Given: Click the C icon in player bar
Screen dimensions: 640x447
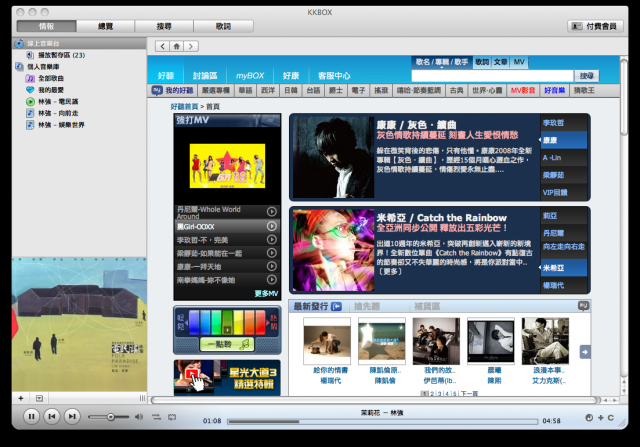Looking at the screenshot, I should point(611,417).
